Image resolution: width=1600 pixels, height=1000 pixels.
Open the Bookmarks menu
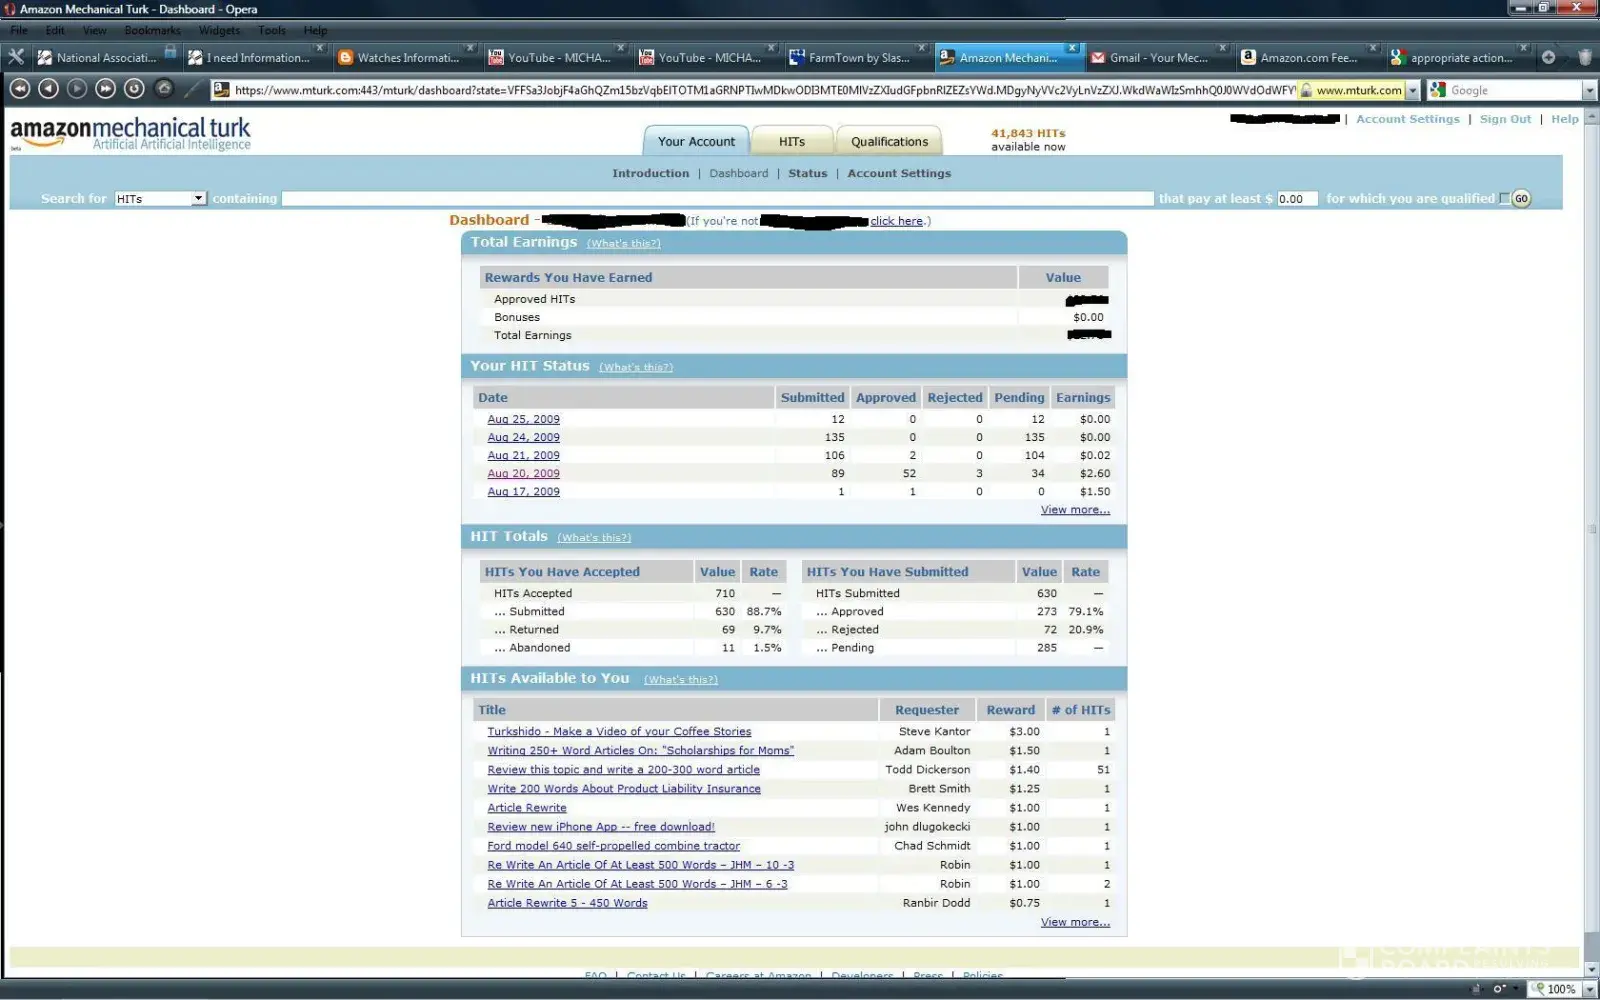(152, 30)
